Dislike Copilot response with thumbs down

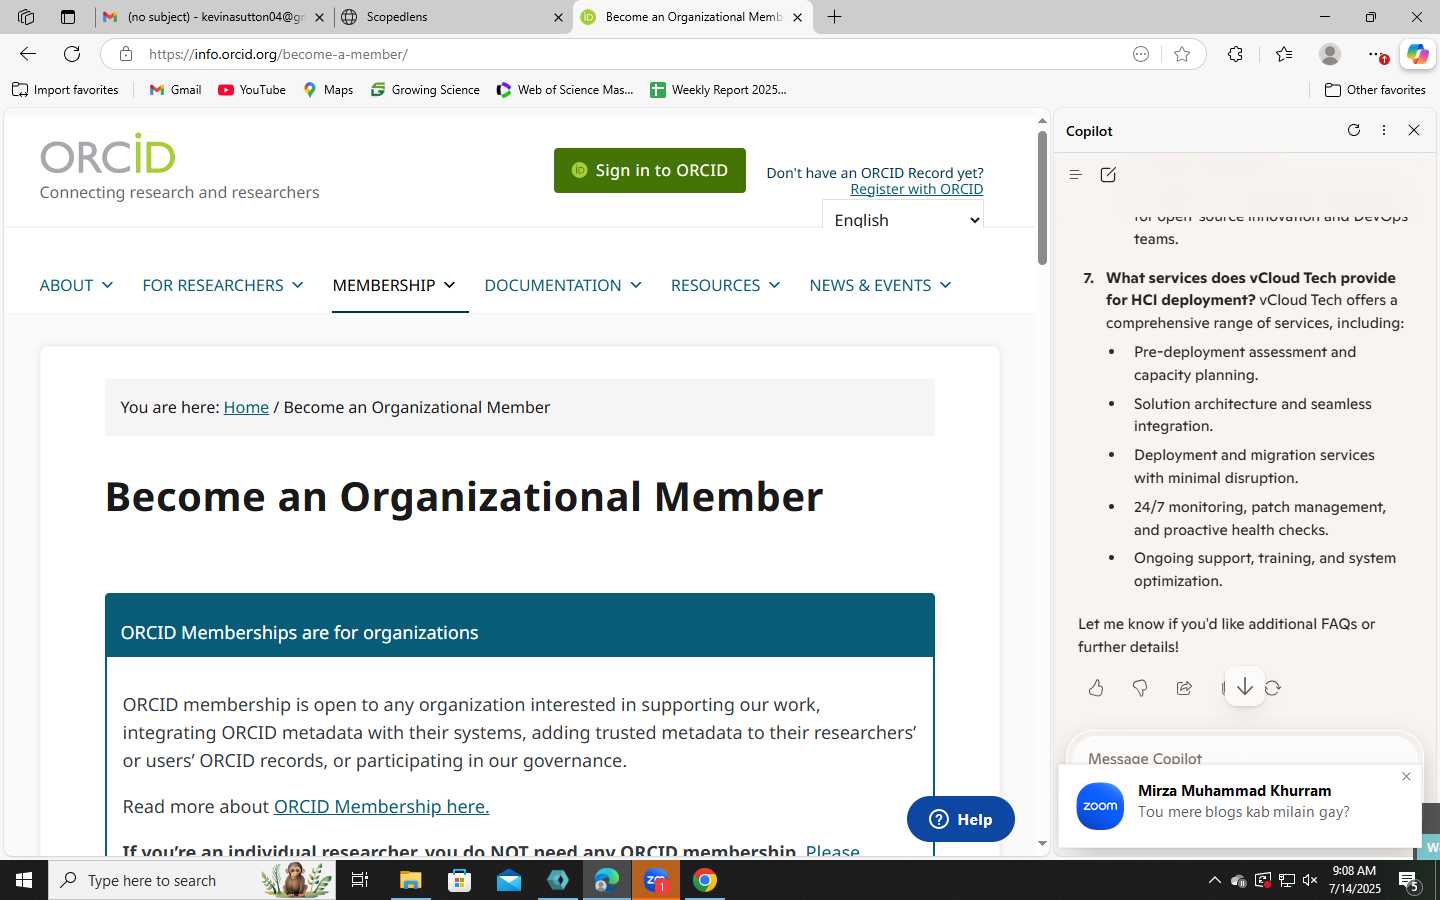1140,688
